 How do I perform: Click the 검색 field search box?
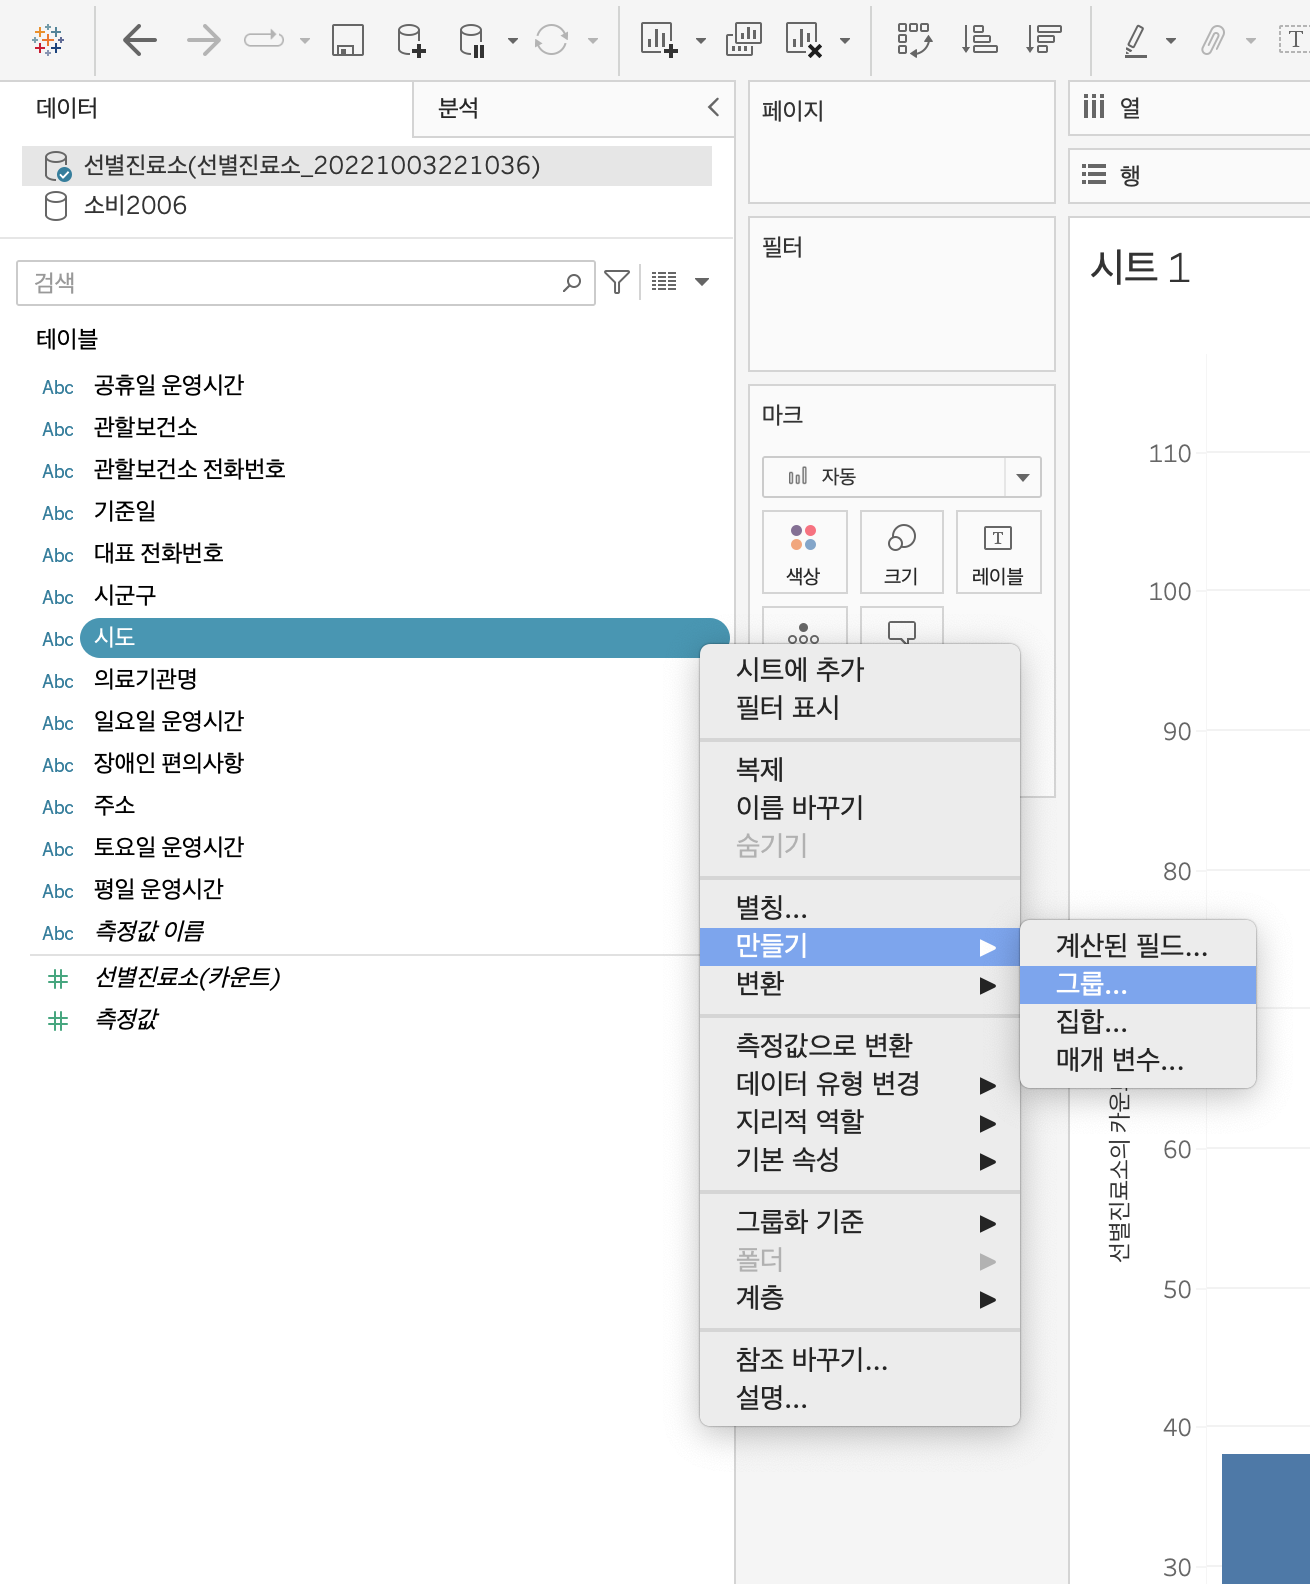pyautogui.click(x=306, y=283)
